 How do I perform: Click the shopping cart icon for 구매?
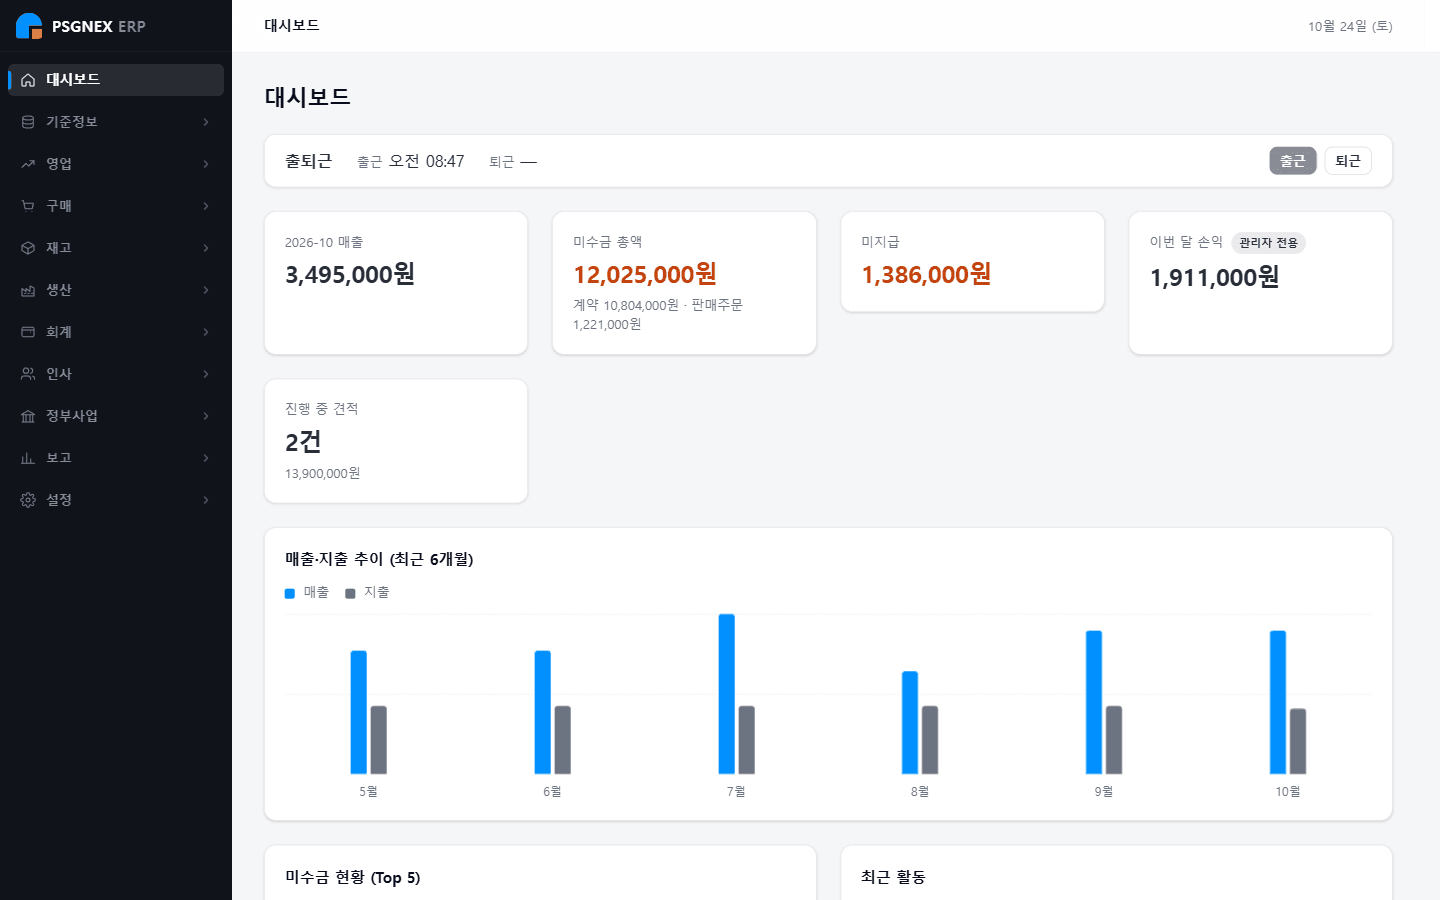tap(28, 206)
